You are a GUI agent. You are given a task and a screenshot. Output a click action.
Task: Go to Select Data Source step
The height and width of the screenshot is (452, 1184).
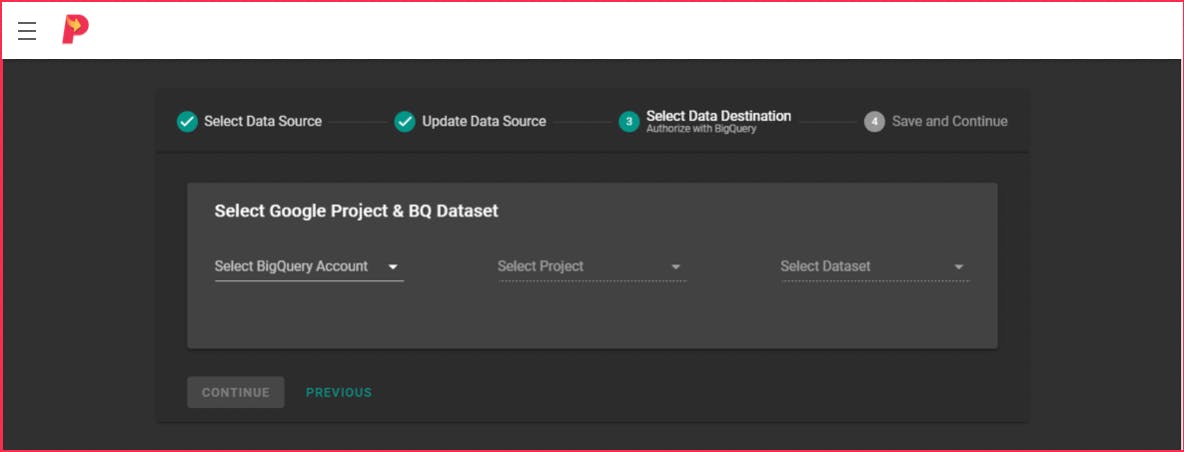pos(263,122)
